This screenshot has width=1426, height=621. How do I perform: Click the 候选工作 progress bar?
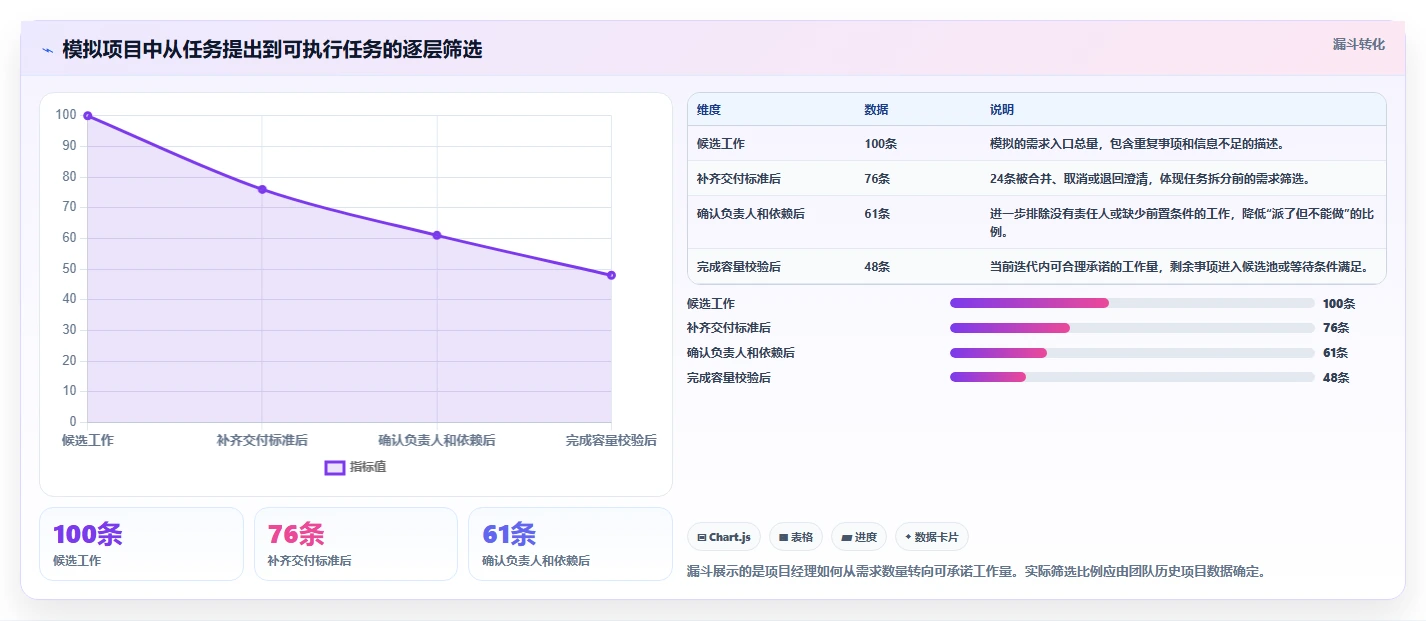[1132, 303]
